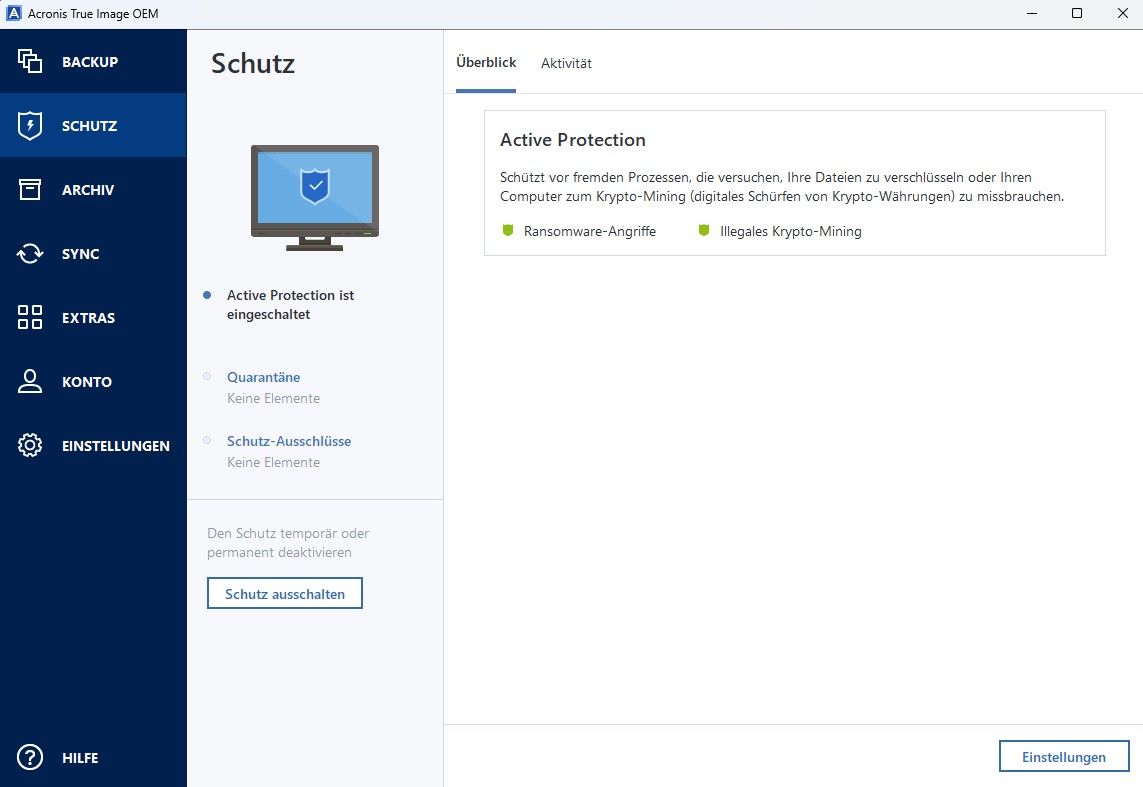This screenshot has width=1143, height=787.
Task: Open the Quarantäne link
Action: click(263, 377)
